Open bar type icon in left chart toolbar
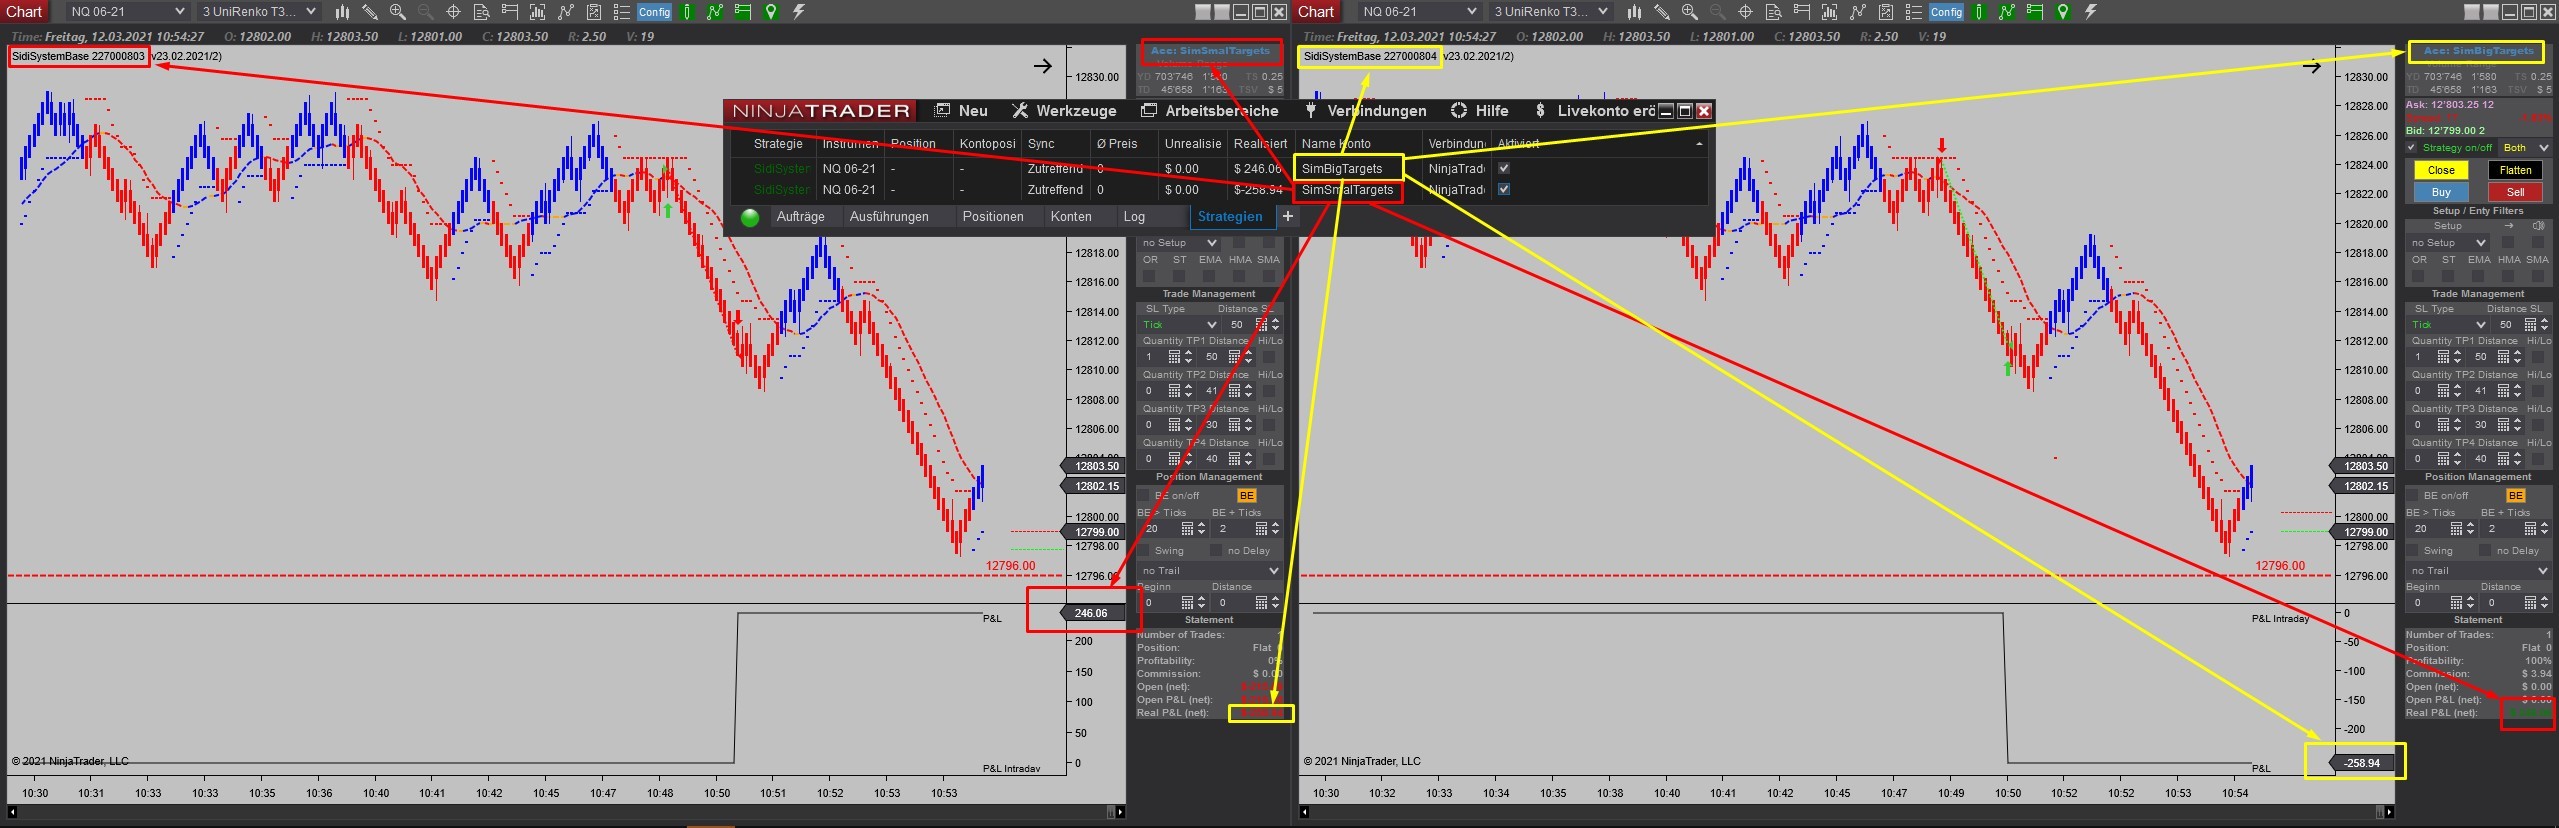2559x828 pixels. (343, 12)
